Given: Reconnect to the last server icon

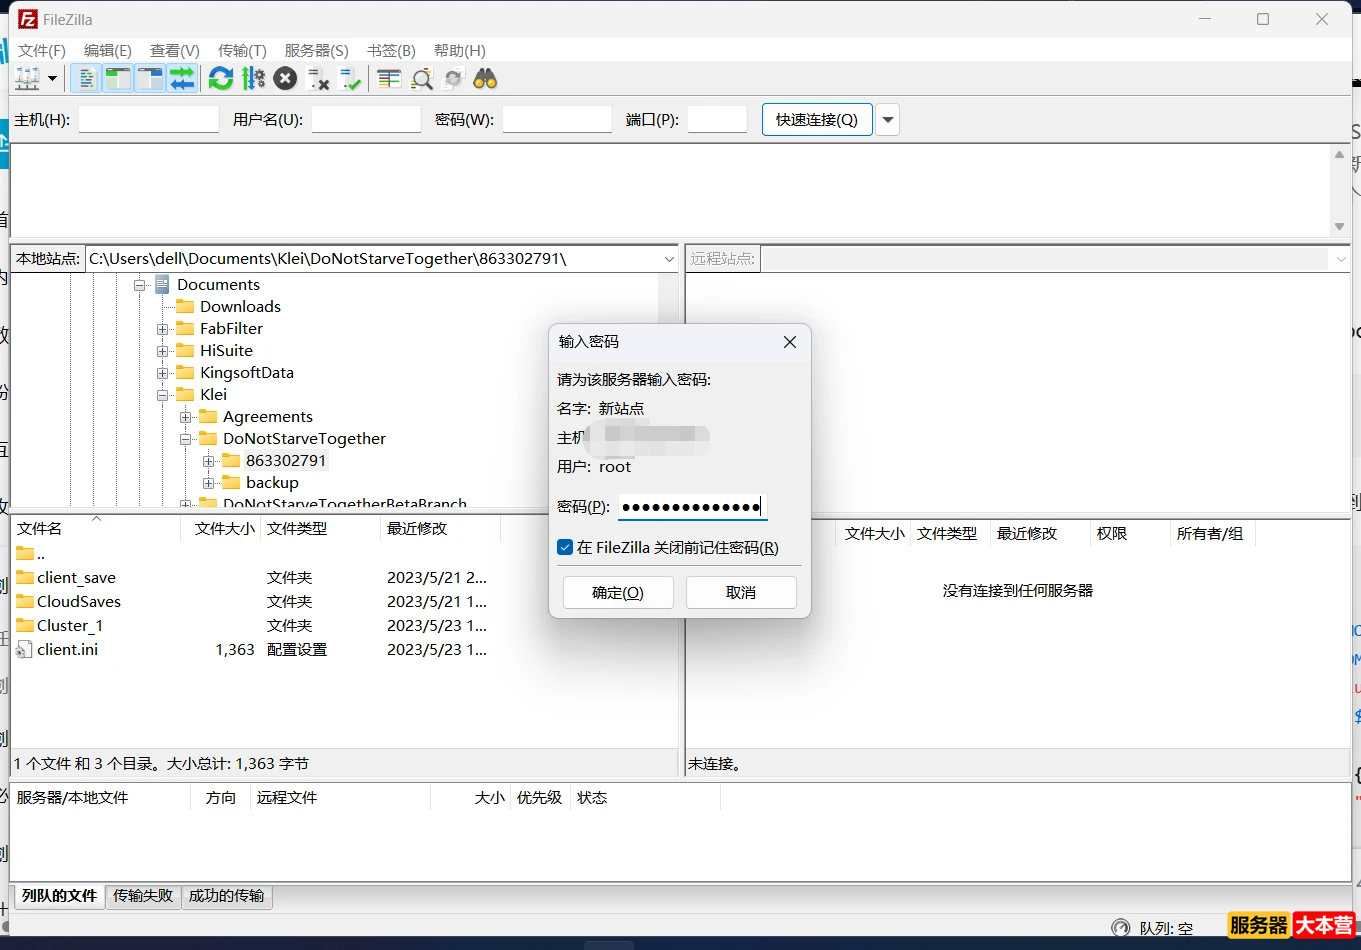Looking at the screenshot, I should pyautogui.click(x=350, y=79).
